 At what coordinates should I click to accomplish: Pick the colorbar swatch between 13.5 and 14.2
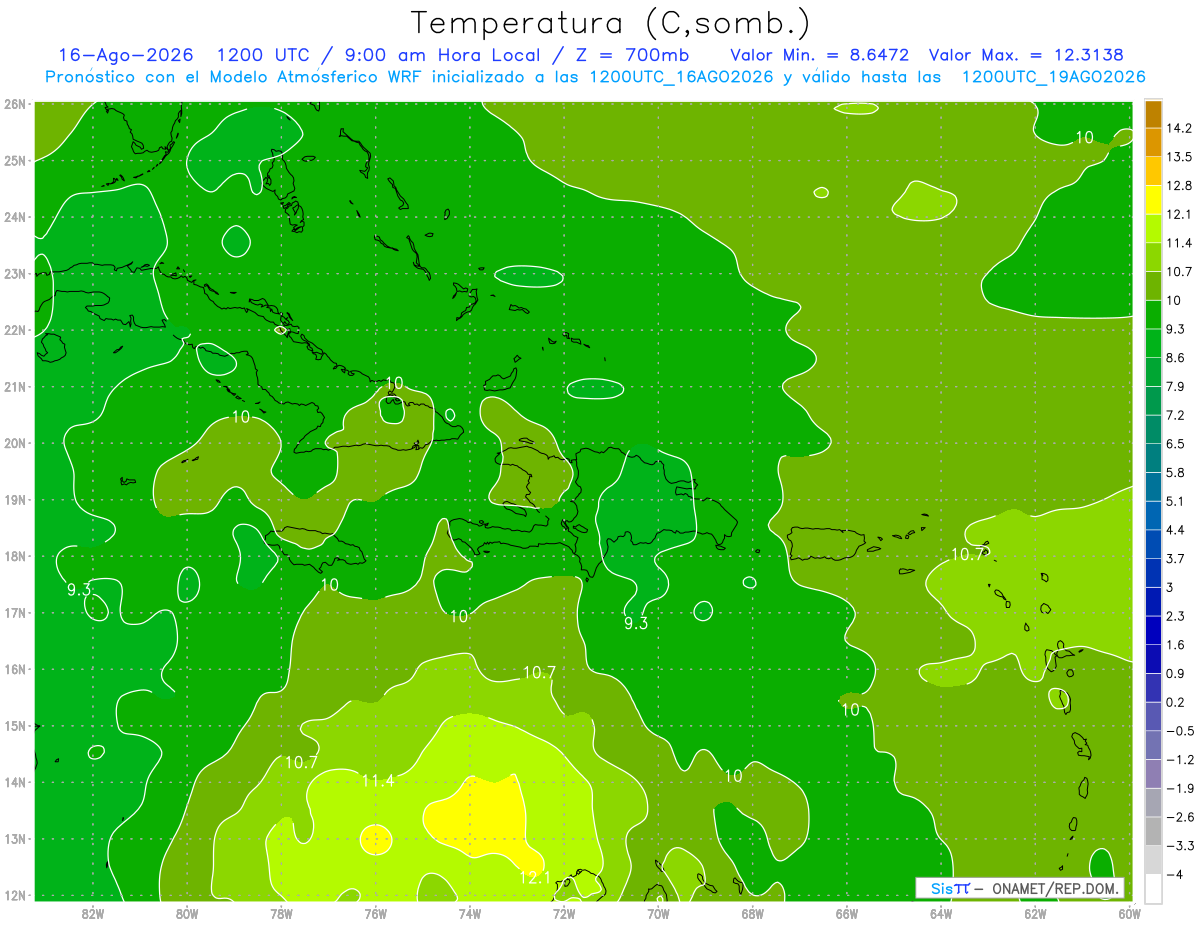point(1153,142)
